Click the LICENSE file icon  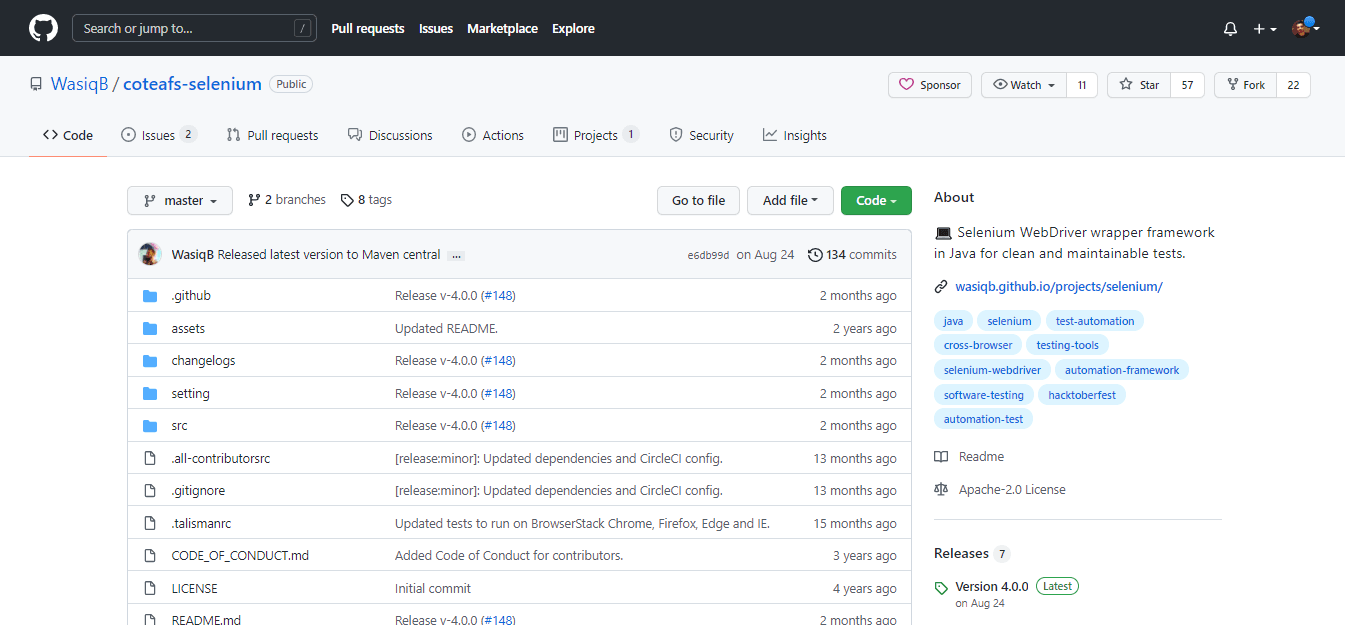click(150, 589)
